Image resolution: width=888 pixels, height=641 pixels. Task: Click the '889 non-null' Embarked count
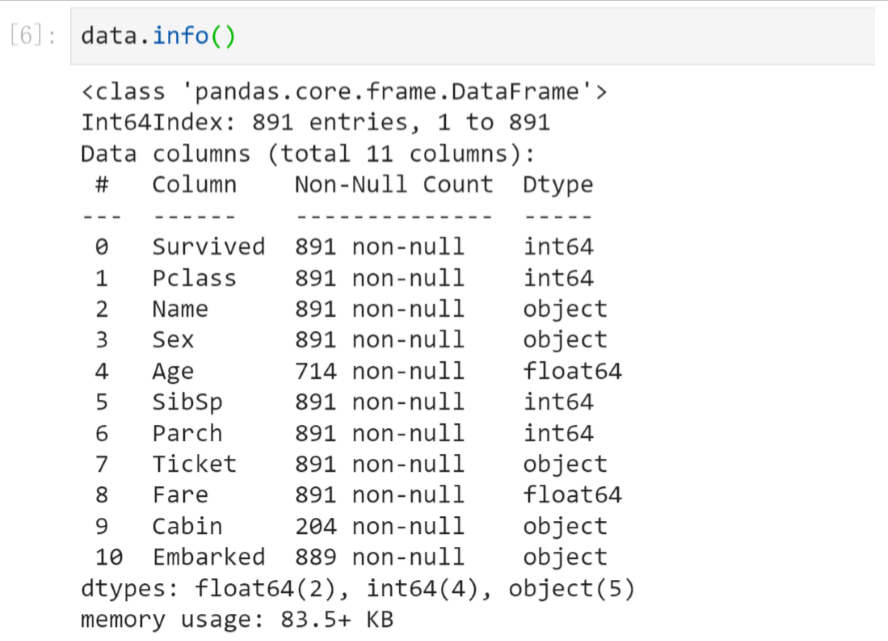click(x=379, y=557)
